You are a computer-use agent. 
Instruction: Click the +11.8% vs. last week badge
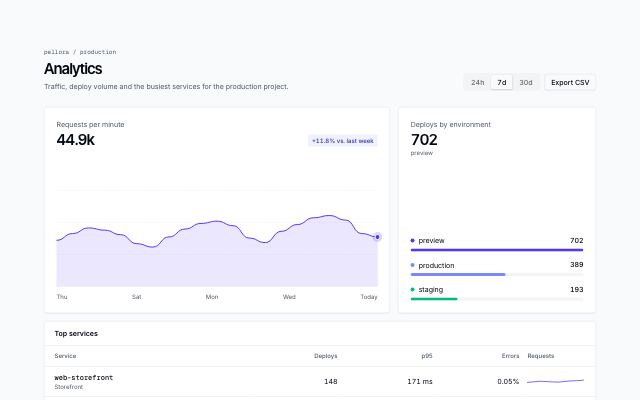click(343, 141)
